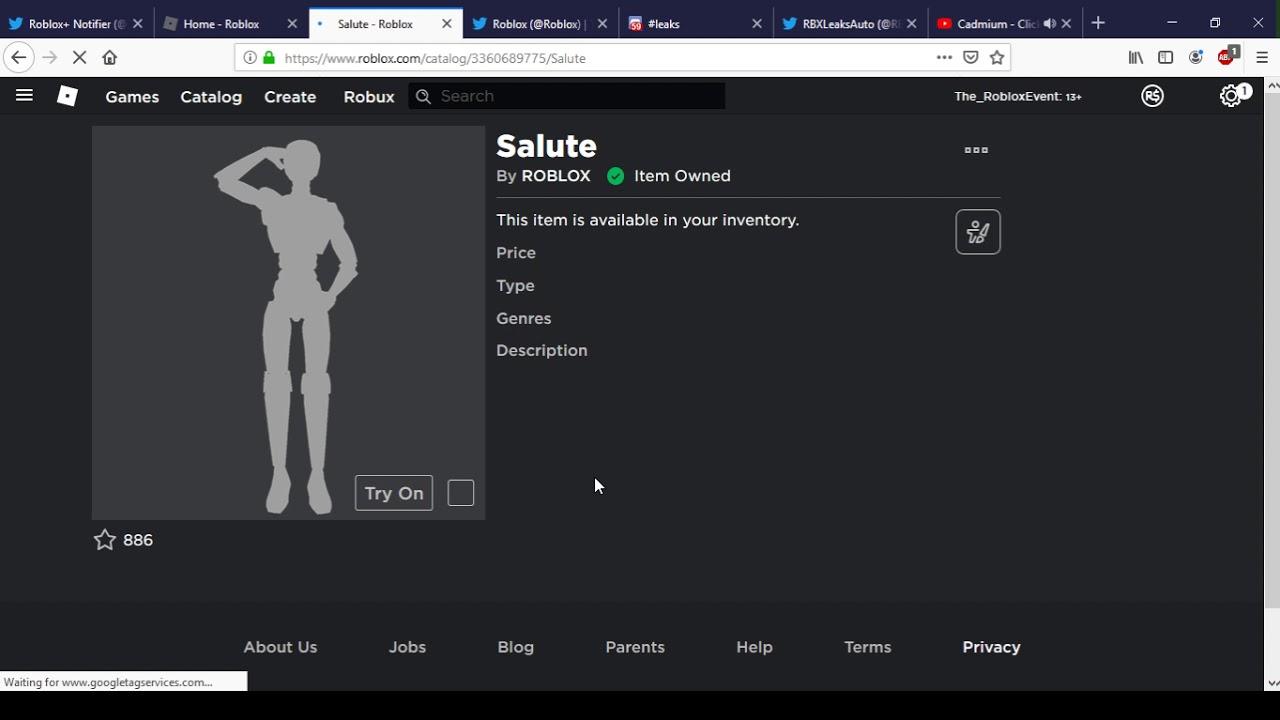The image size is (1280, 720).
Task: Open the Firefox Library icon
Action: point(1136,58)
